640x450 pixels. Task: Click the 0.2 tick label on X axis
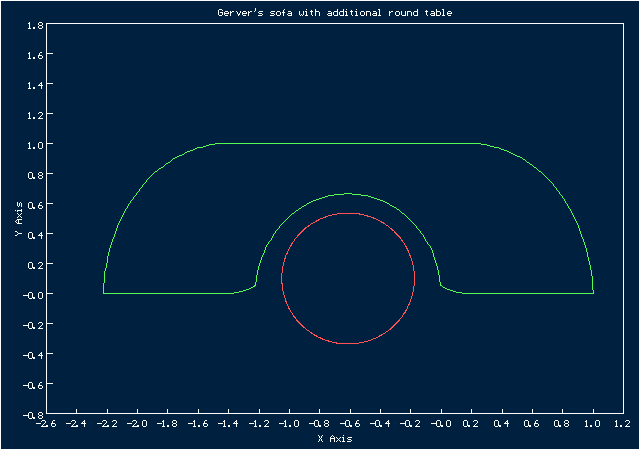pos(471,424)
